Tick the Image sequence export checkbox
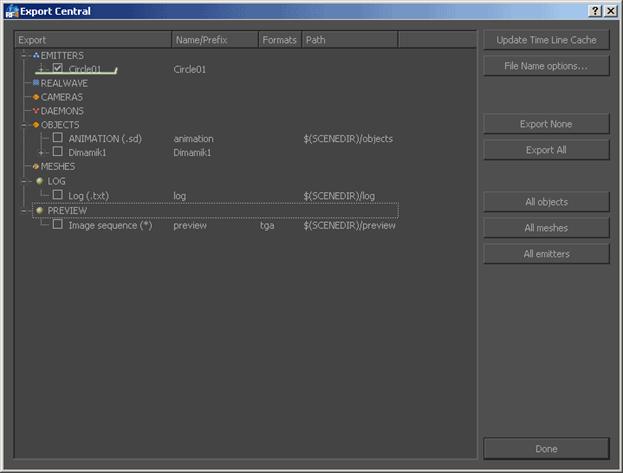This screenshot has height=473, width=623. [x=58, y=225]
